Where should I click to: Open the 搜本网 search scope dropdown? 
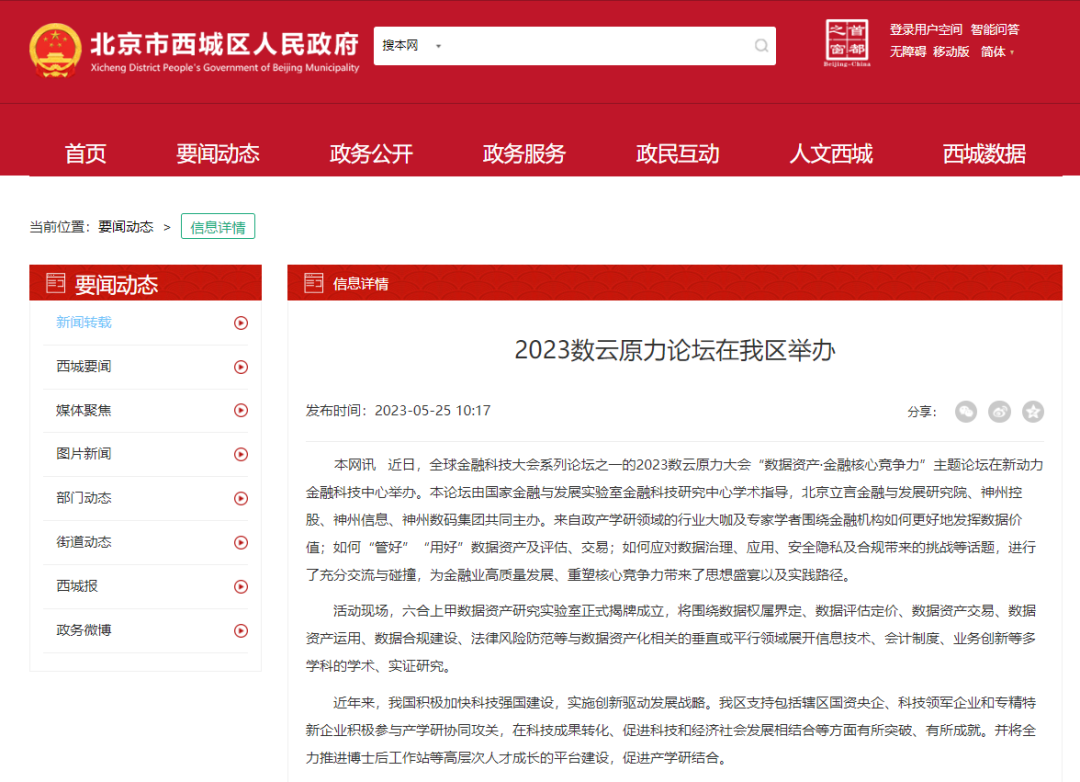pos(411,46)
